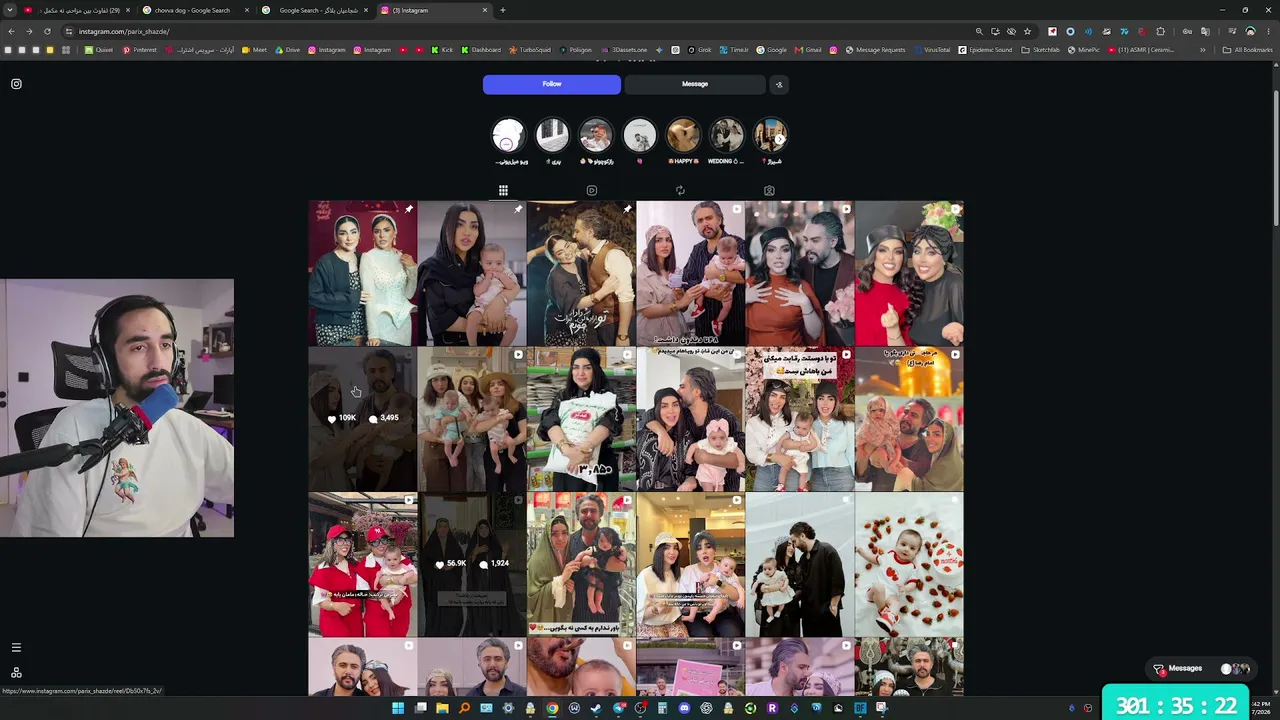Open the TurboSquid bookmark

(530, 50)
